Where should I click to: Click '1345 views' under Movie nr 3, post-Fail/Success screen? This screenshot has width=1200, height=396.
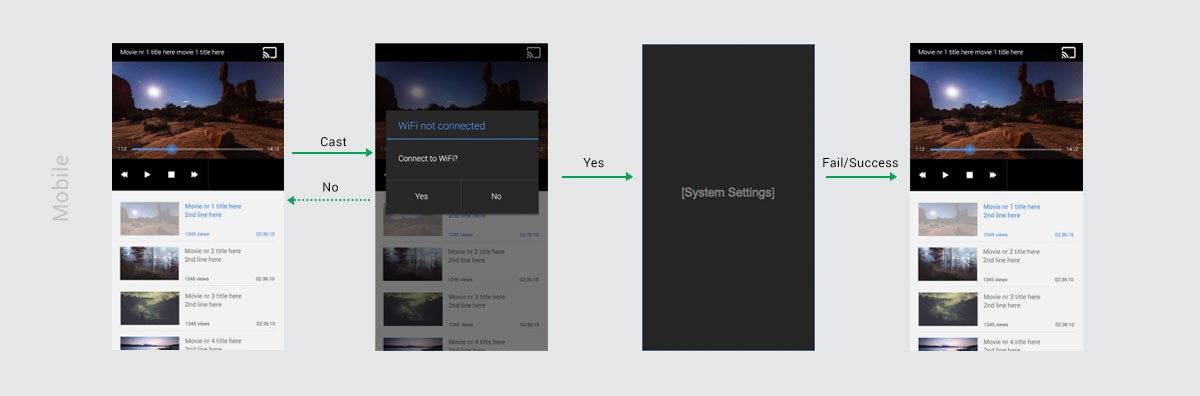point(995,324)
